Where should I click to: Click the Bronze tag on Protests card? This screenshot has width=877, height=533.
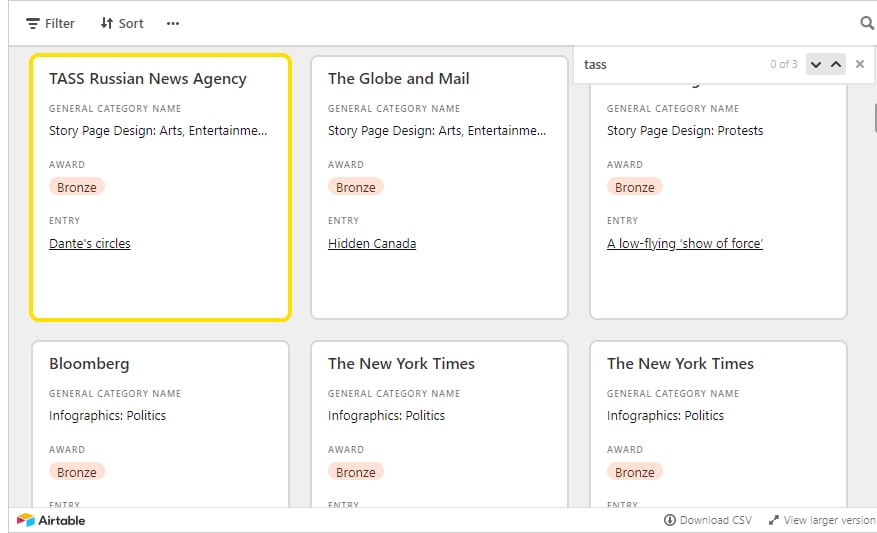[x=635, y=187]
